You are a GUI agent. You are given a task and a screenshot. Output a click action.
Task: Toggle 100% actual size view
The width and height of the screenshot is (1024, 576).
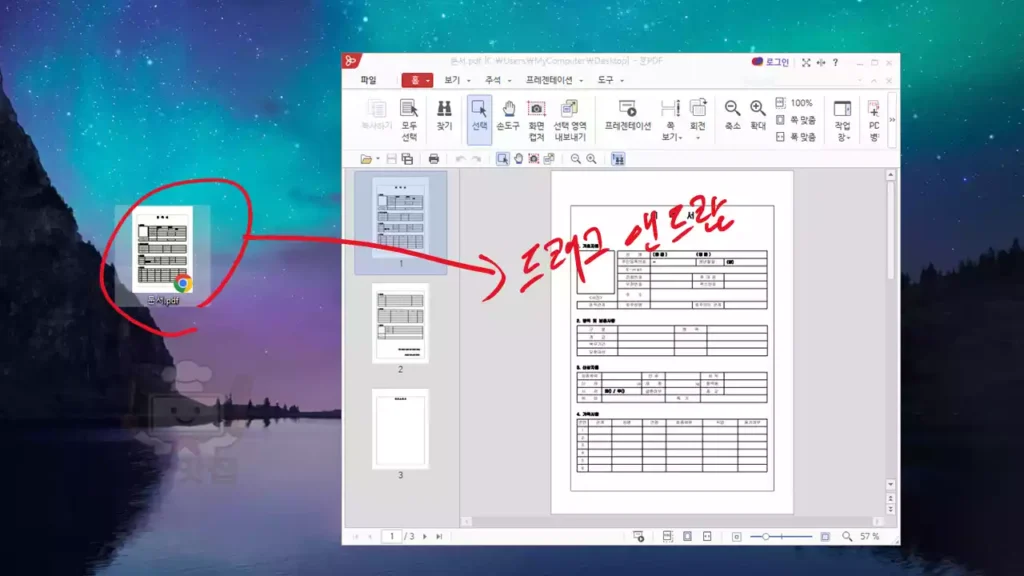coord(795,103)
